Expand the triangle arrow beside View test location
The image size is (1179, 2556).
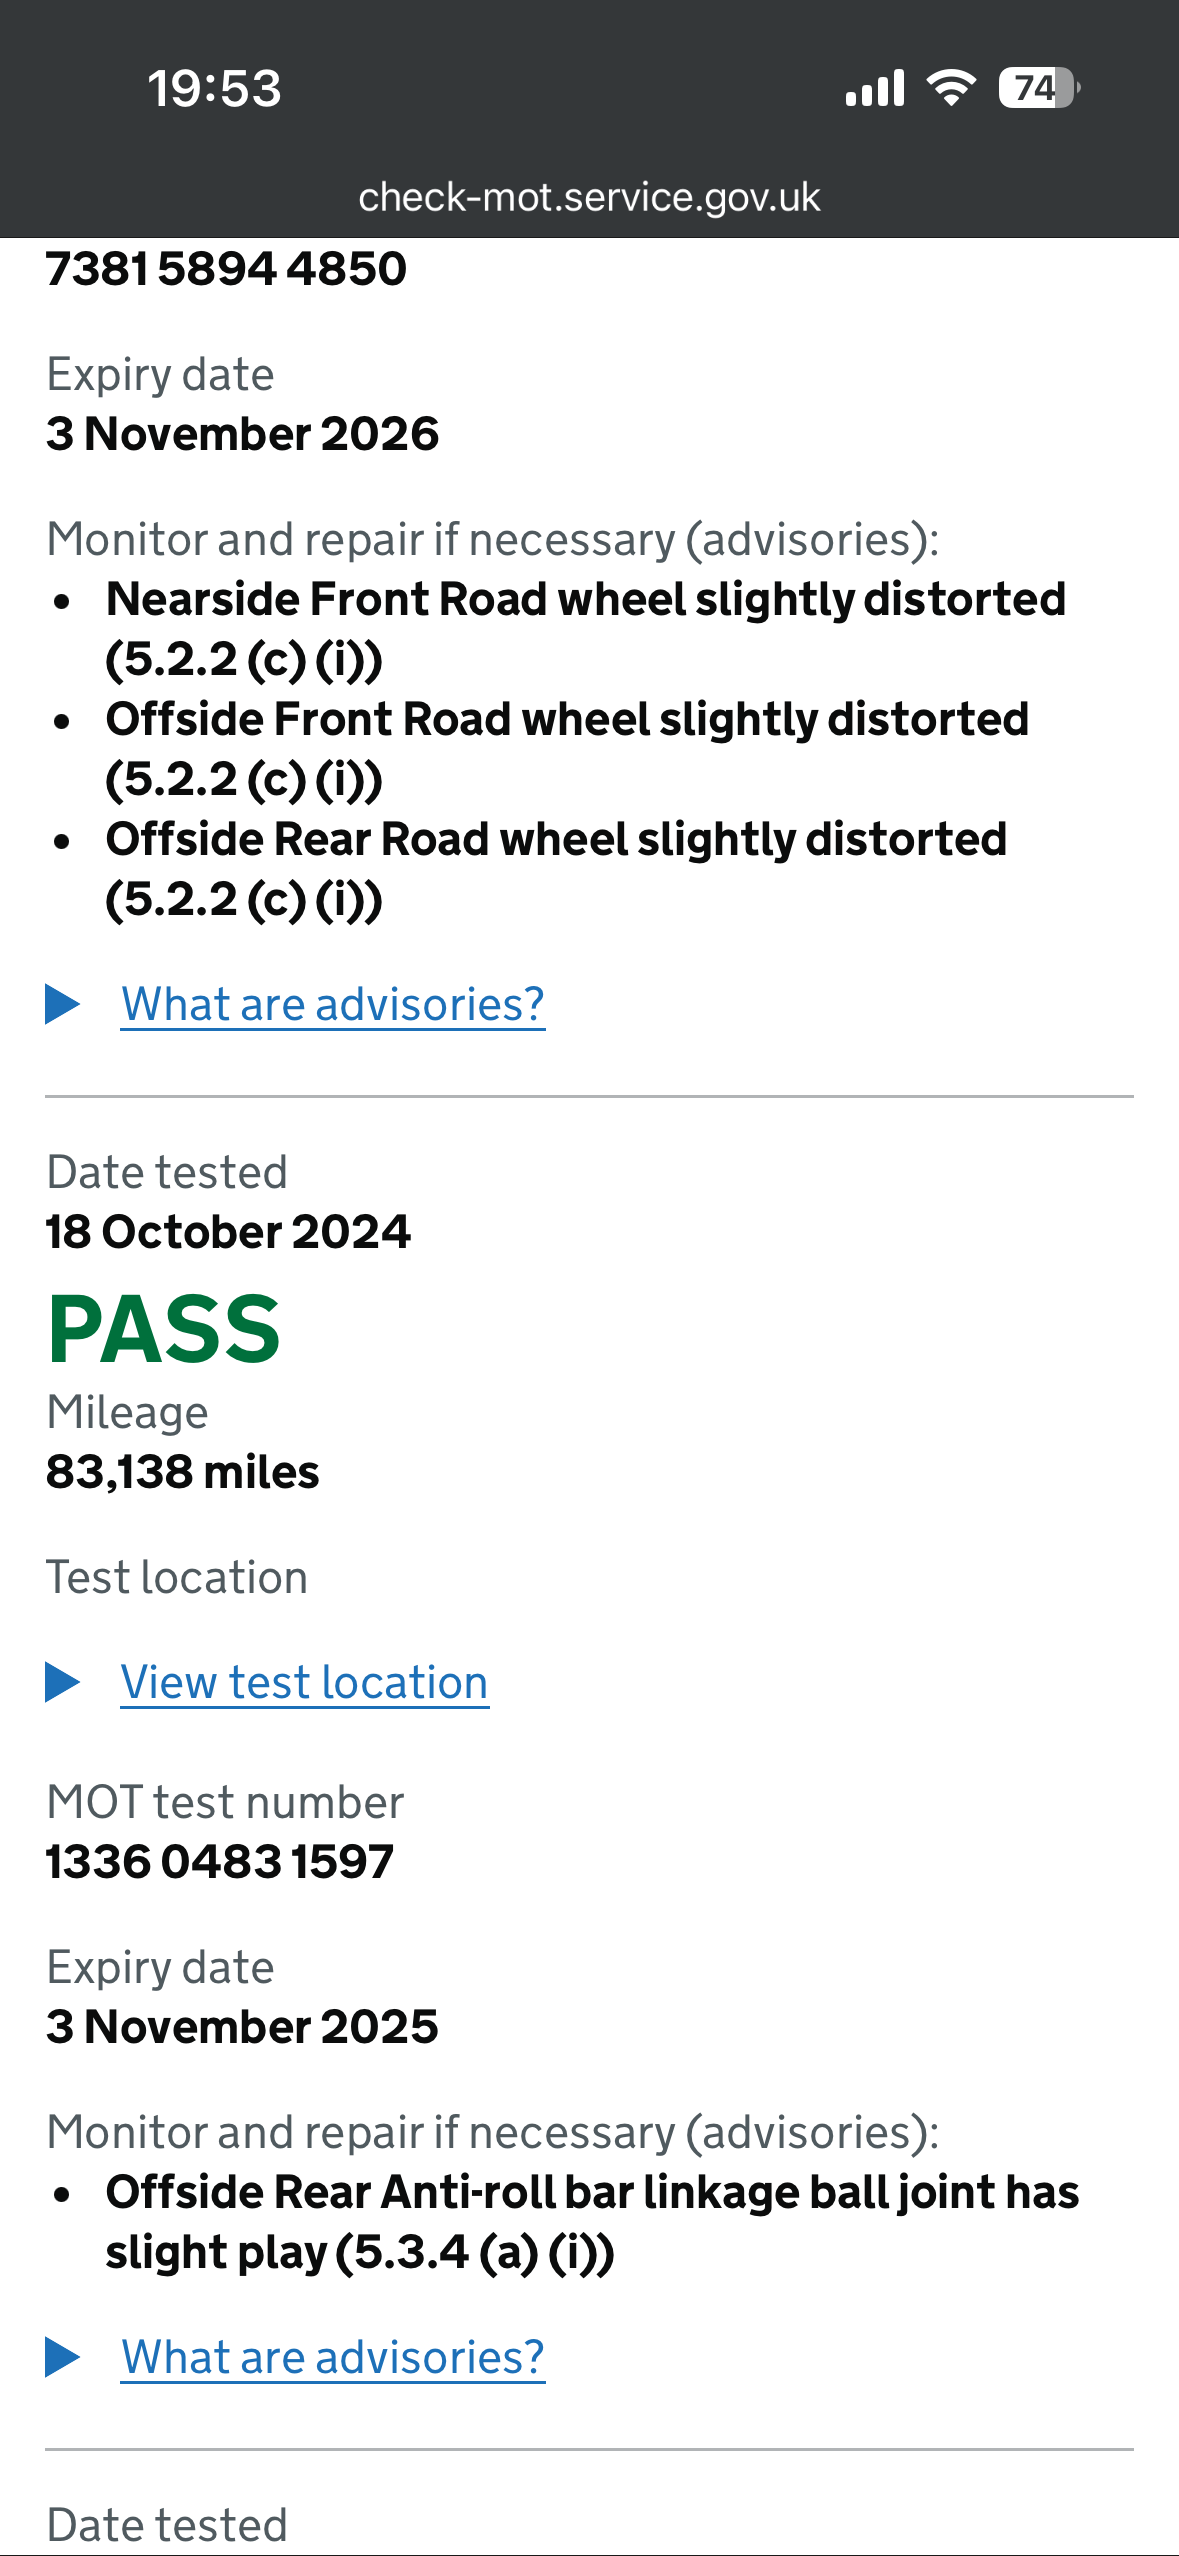[x=63, y=1682]
